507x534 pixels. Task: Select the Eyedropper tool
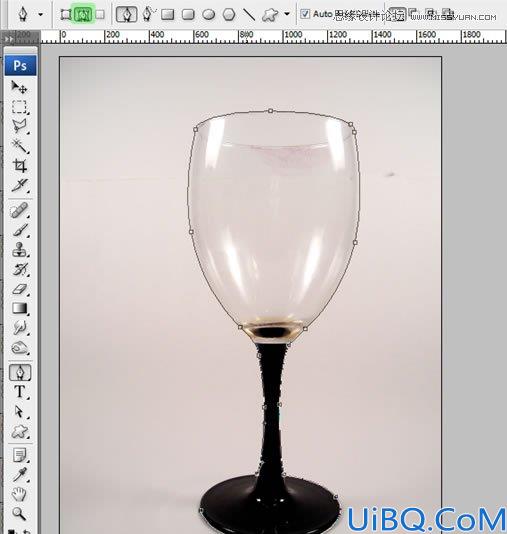tap(19, 475)
